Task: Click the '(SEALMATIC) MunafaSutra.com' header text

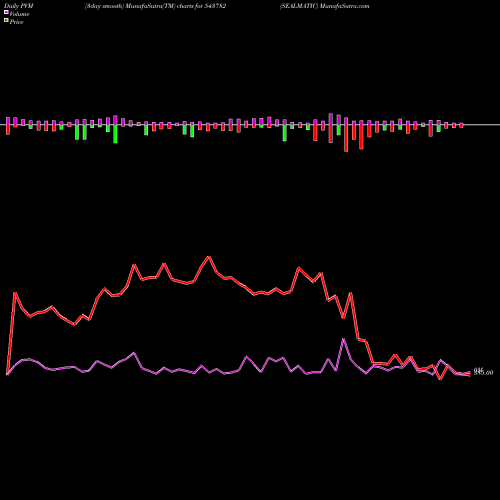Action: click(325, 6)
